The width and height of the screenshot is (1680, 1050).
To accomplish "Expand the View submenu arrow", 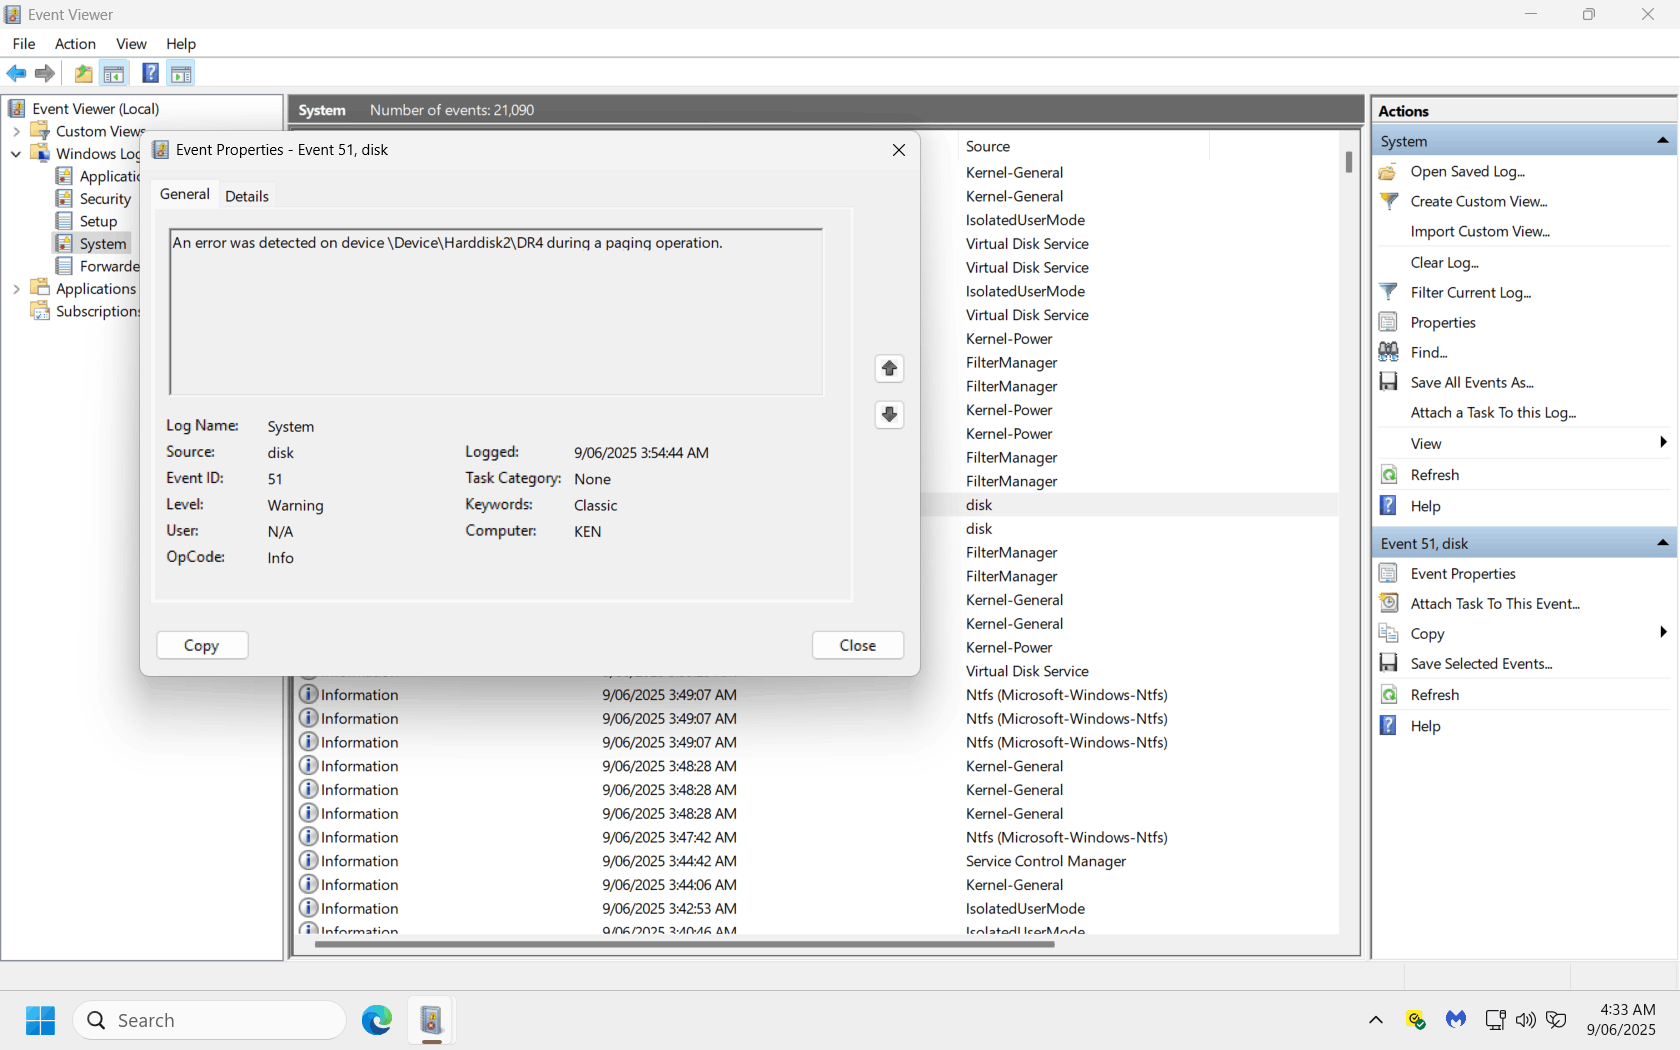I will [1663, 443].
